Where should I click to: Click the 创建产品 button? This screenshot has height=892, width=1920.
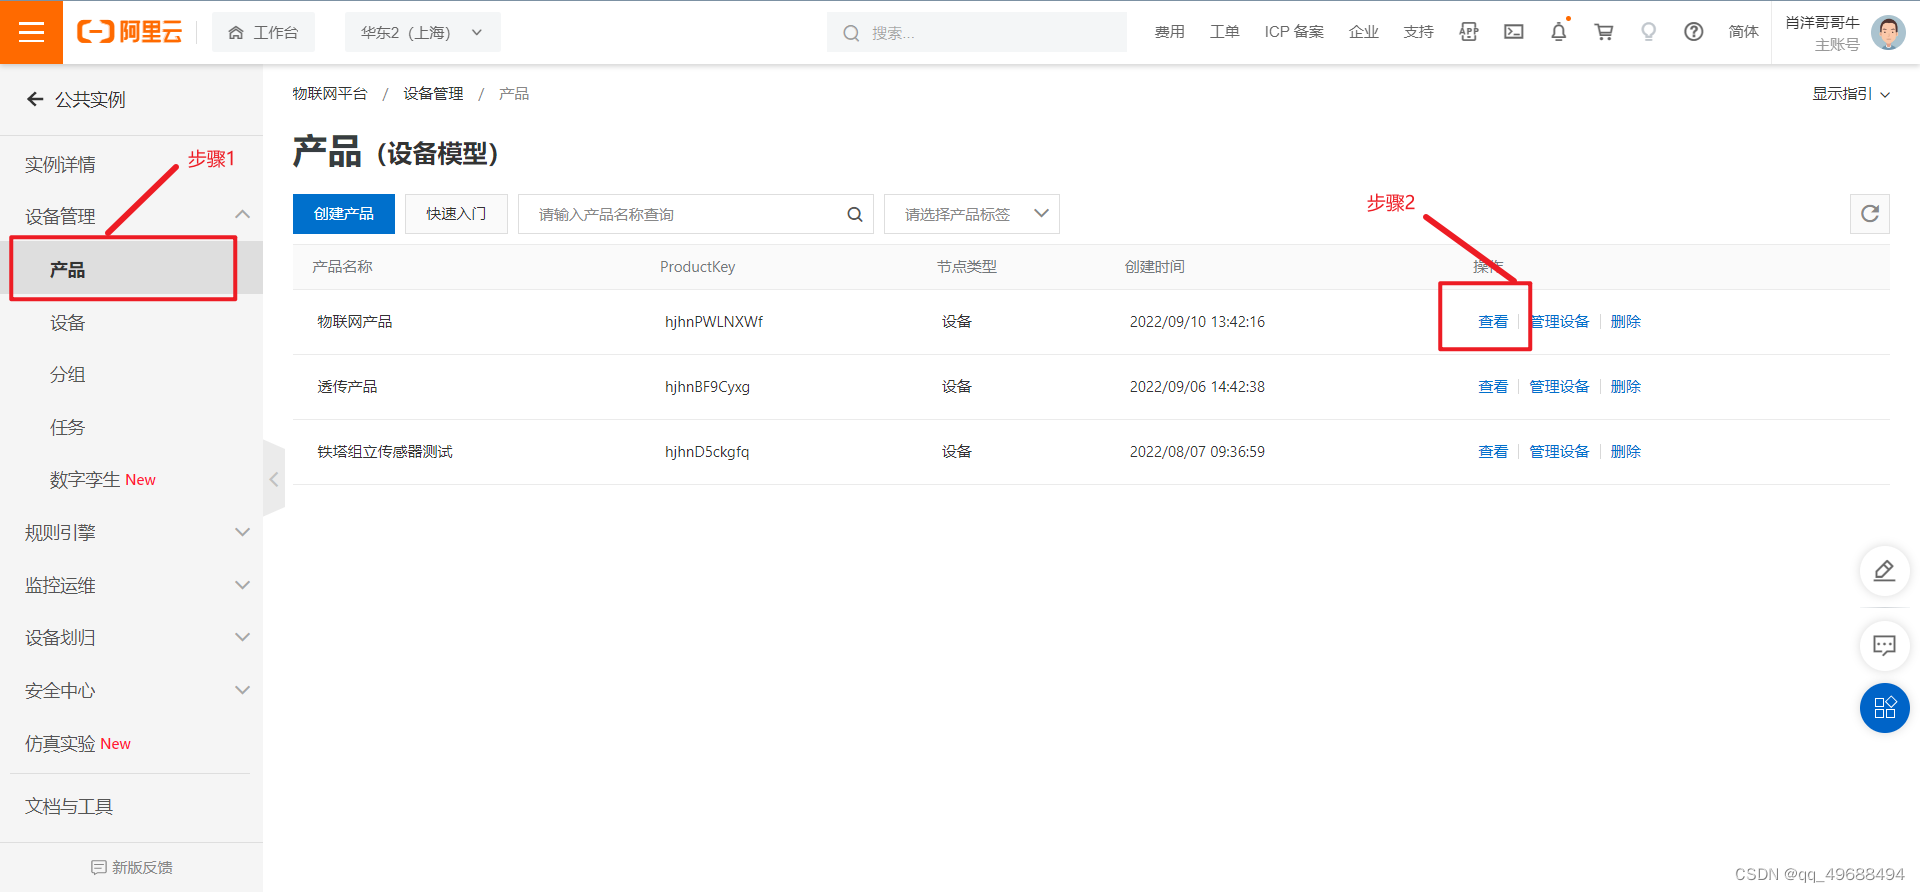[344, 214]
